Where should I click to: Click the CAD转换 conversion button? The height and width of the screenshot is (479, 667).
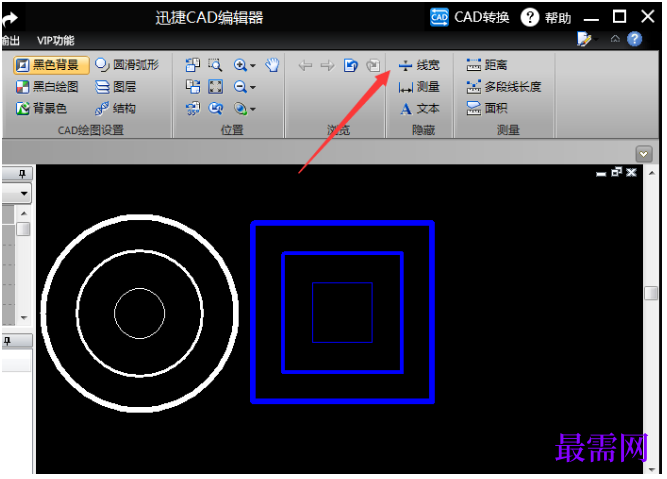470,17
